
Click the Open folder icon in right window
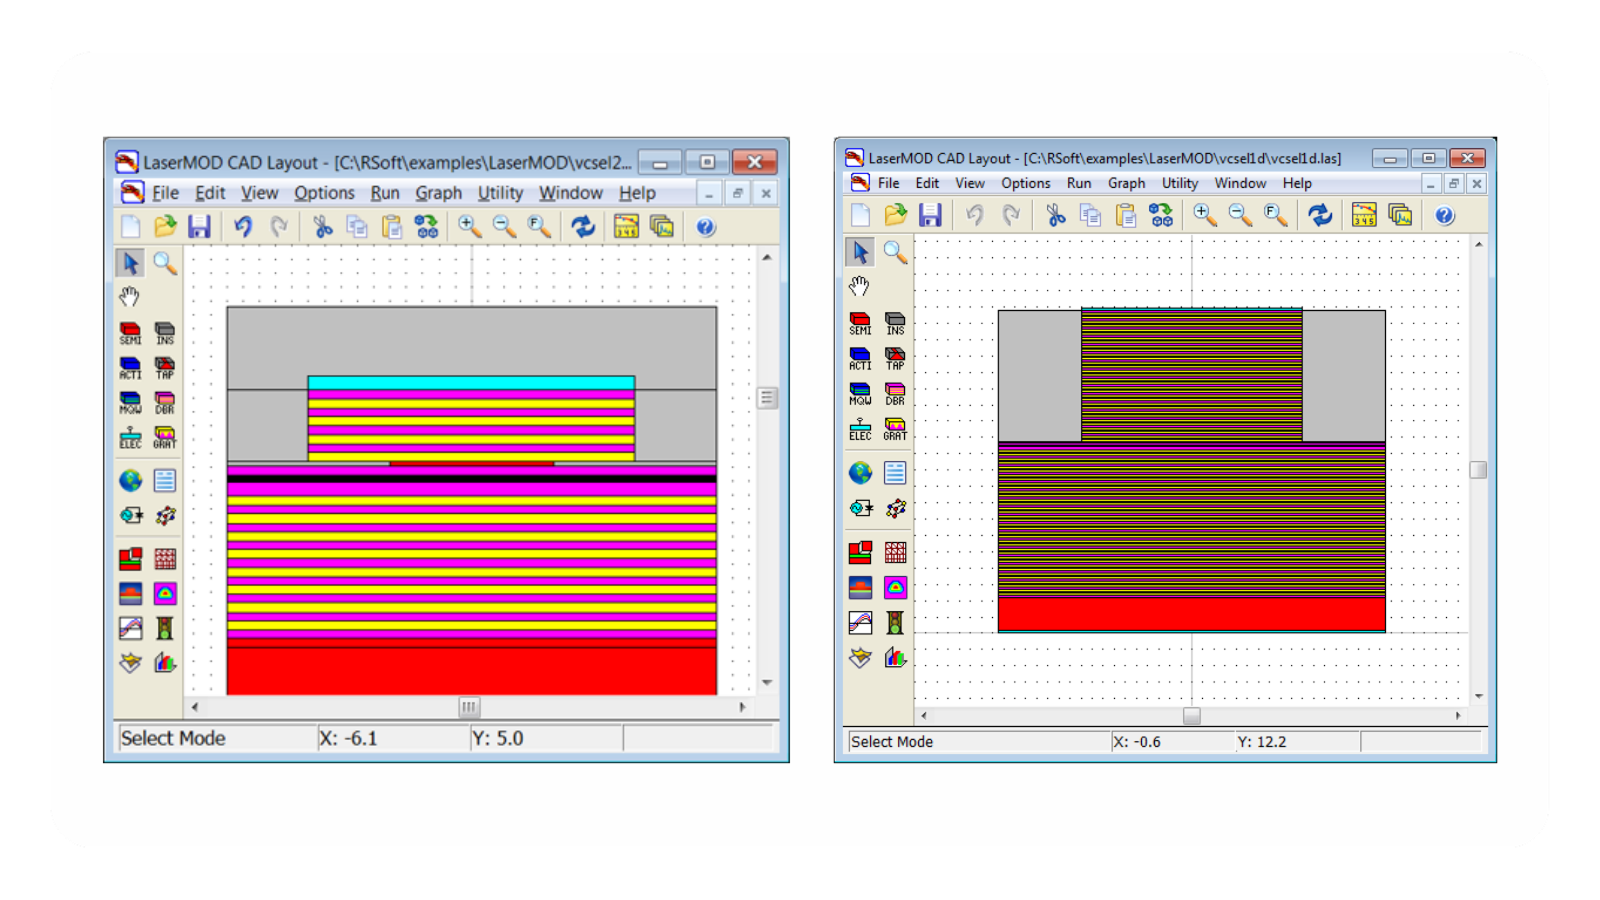pyautogui.click(x=895, y=215)
